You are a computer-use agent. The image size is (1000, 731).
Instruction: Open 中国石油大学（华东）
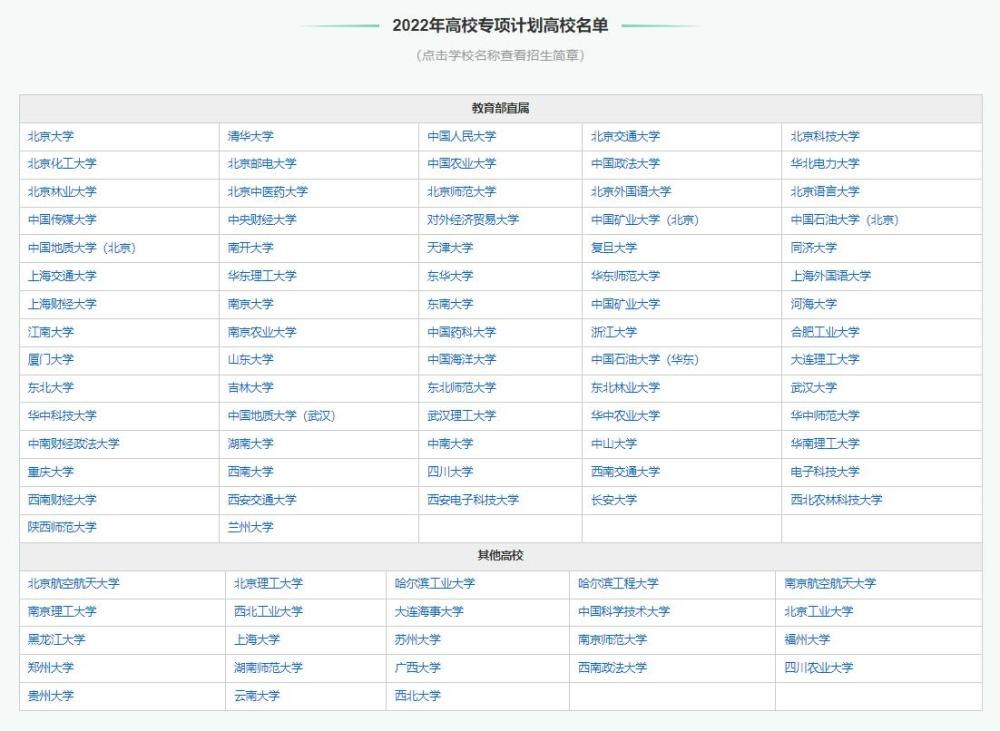coord(645,360)
